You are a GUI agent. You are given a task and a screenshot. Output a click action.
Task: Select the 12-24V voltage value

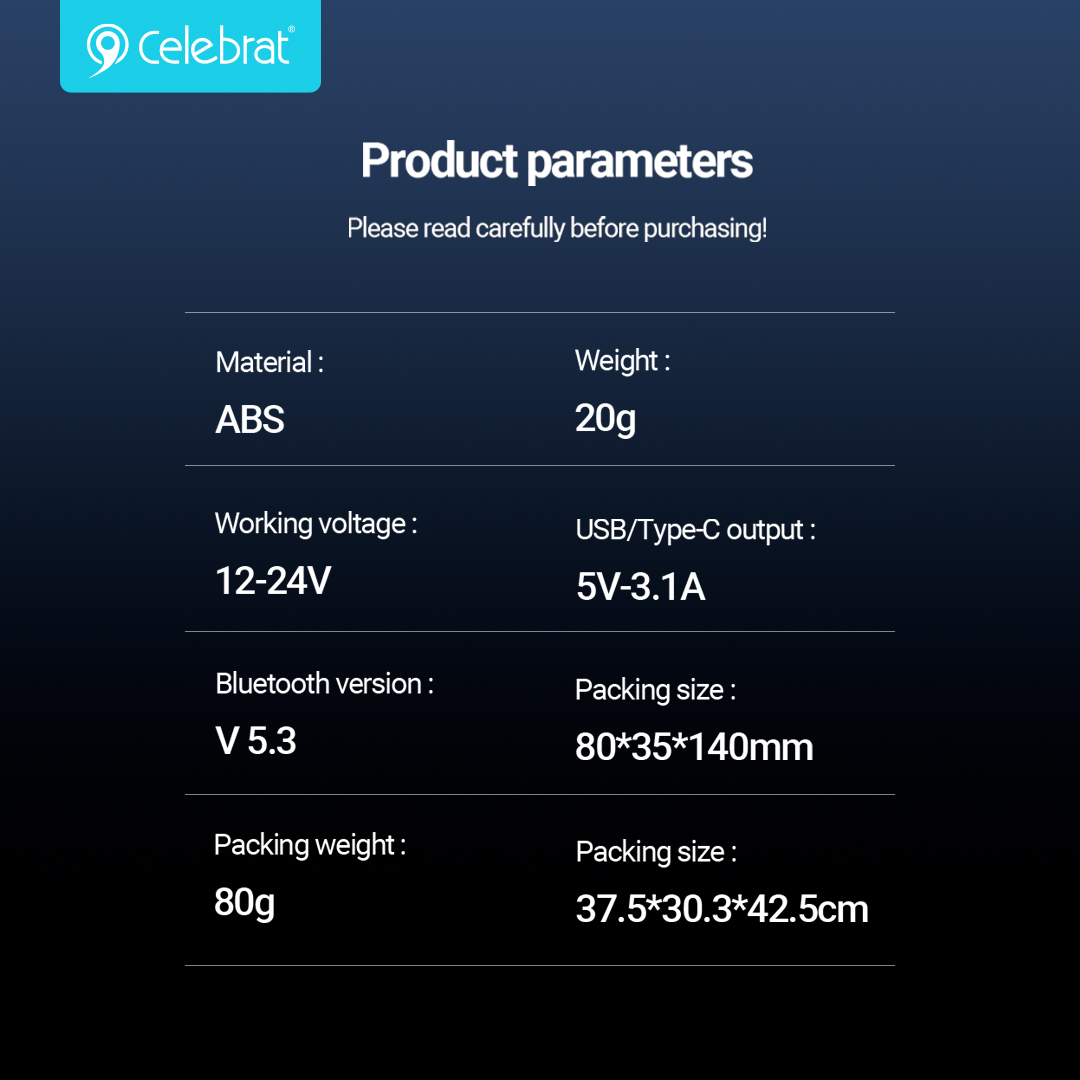[273, 580]
